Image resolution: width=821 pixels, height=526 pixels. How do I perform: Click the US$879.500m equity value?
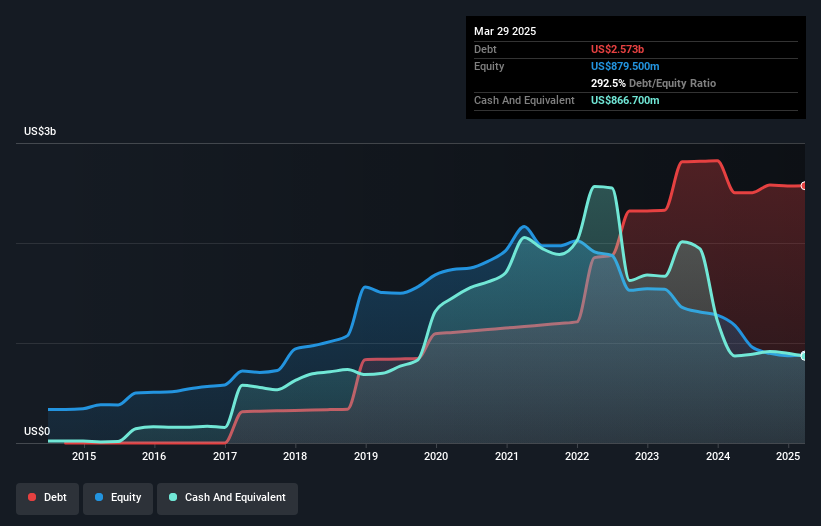click(625, 66)
